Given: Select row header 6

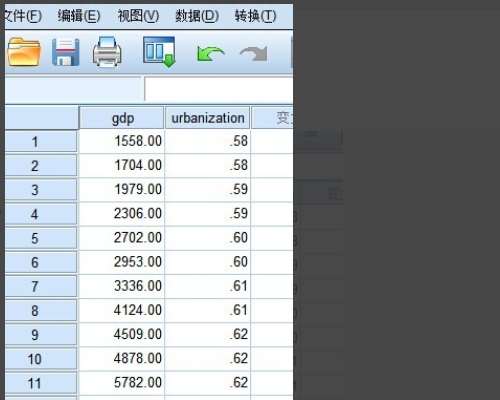Looking at the screenshot, I should coord(41,262).
